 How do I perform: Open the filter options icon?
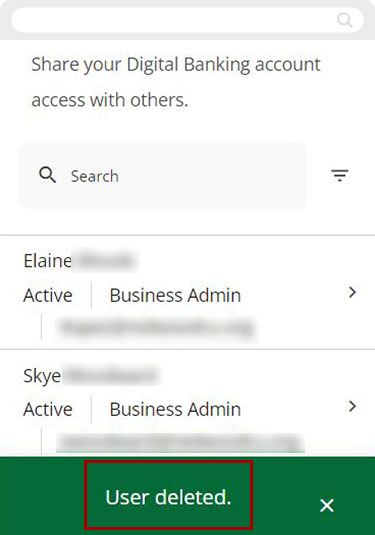pyautogui.click(x=340, y=175)
